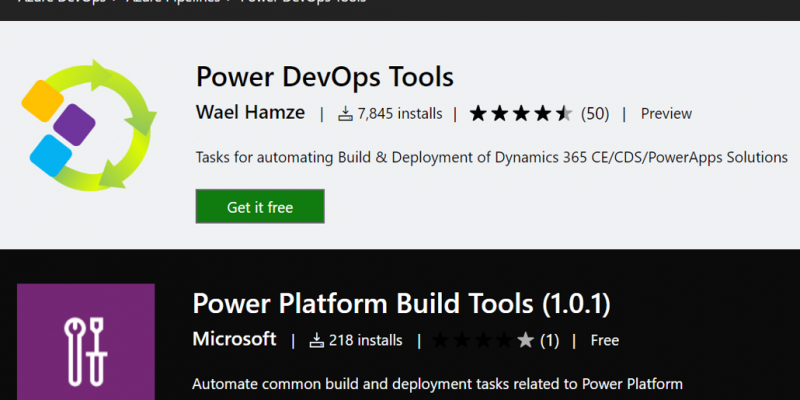
Task: Select the Automate common build description text
Action: click(437, 384)
